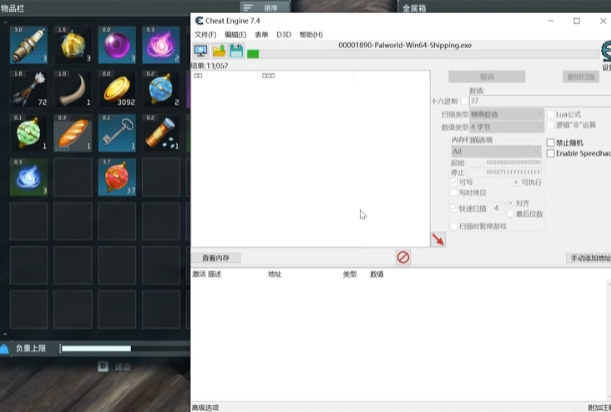Click the 查看内存 memory view button

tap(215, 258)
